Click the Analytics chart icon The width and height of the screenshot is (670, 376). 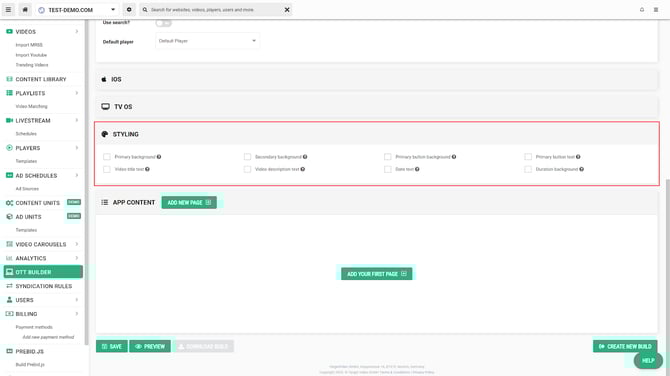[x=9, y=258]
